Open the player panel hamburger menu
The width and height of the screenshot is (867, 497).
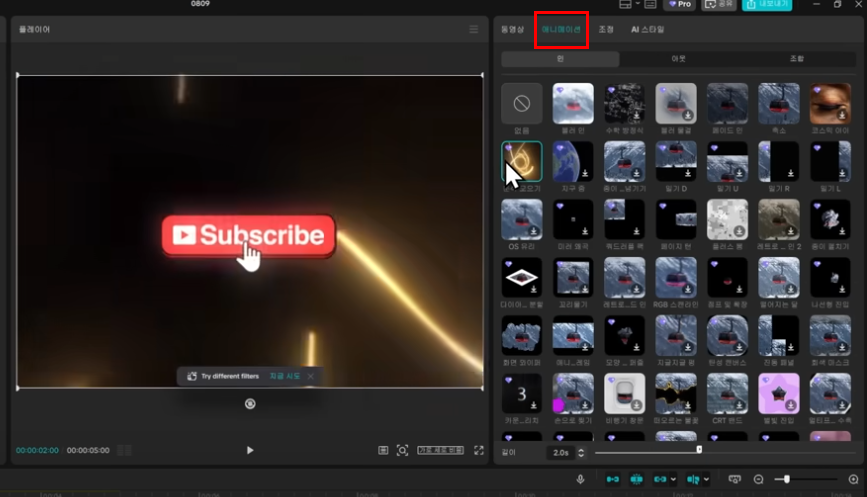coord(474,29)
